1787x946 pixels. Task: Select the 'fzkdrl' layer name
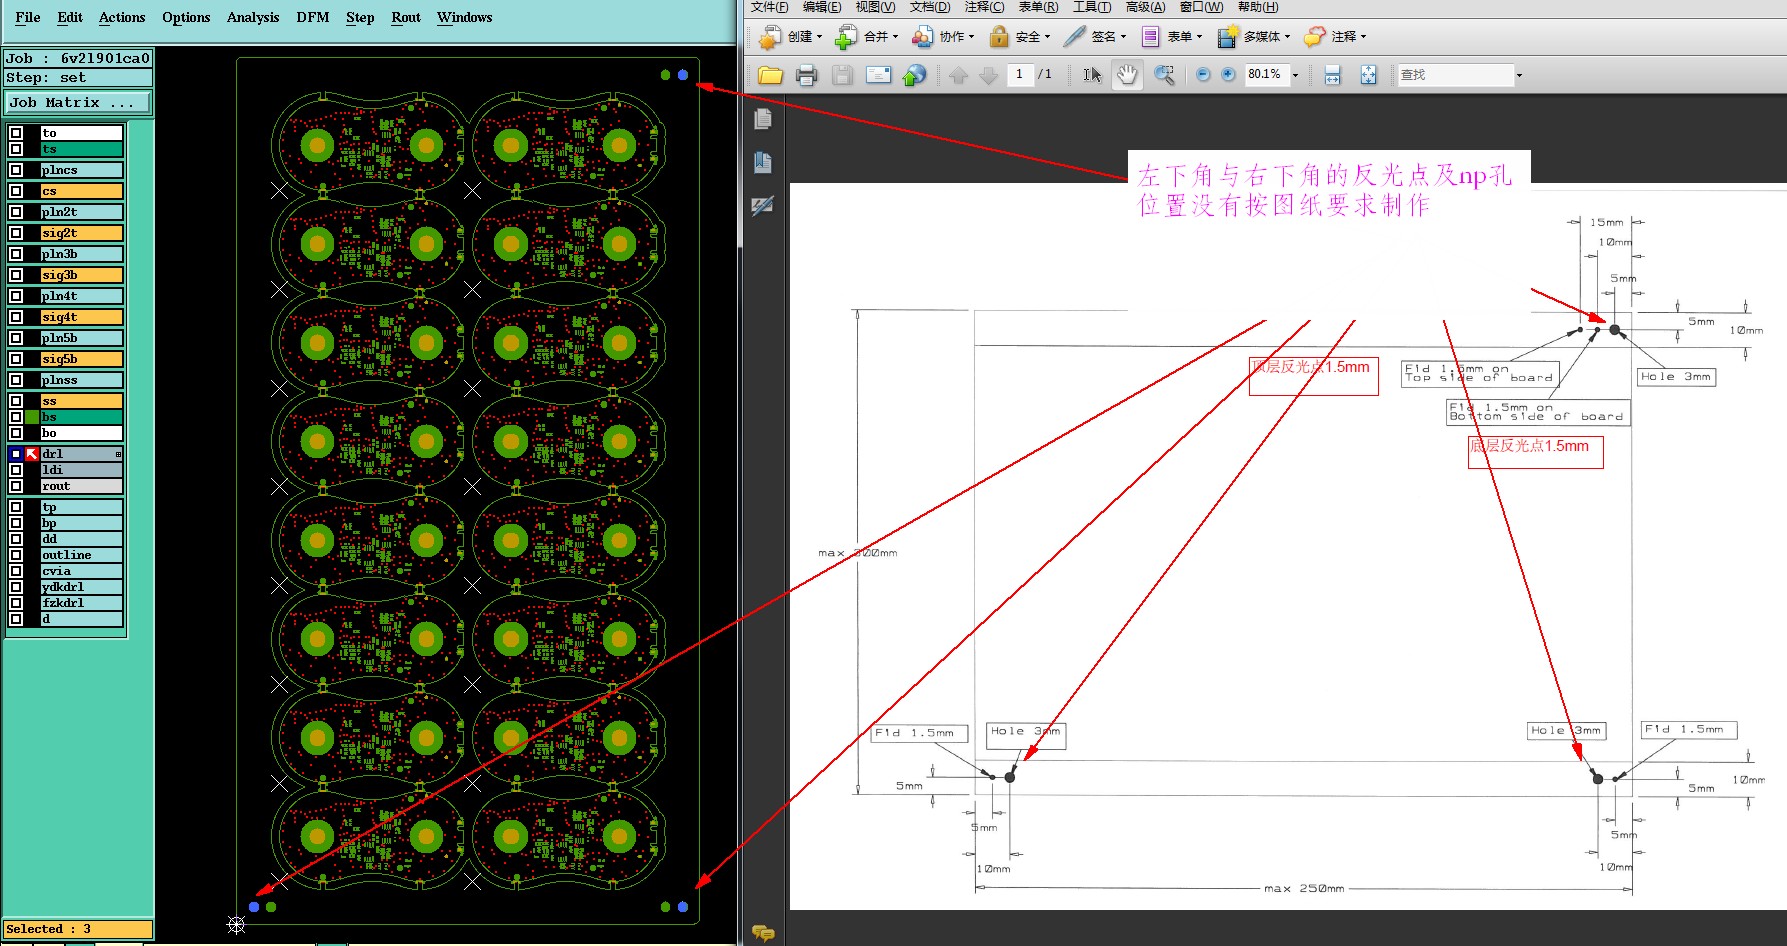81,603
